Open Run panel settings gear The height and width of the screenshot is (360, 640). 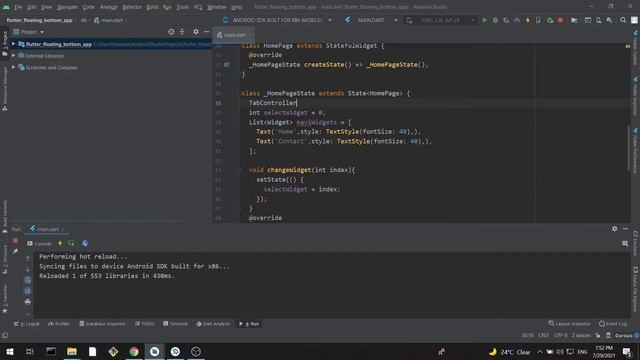[x=614, y=229]
